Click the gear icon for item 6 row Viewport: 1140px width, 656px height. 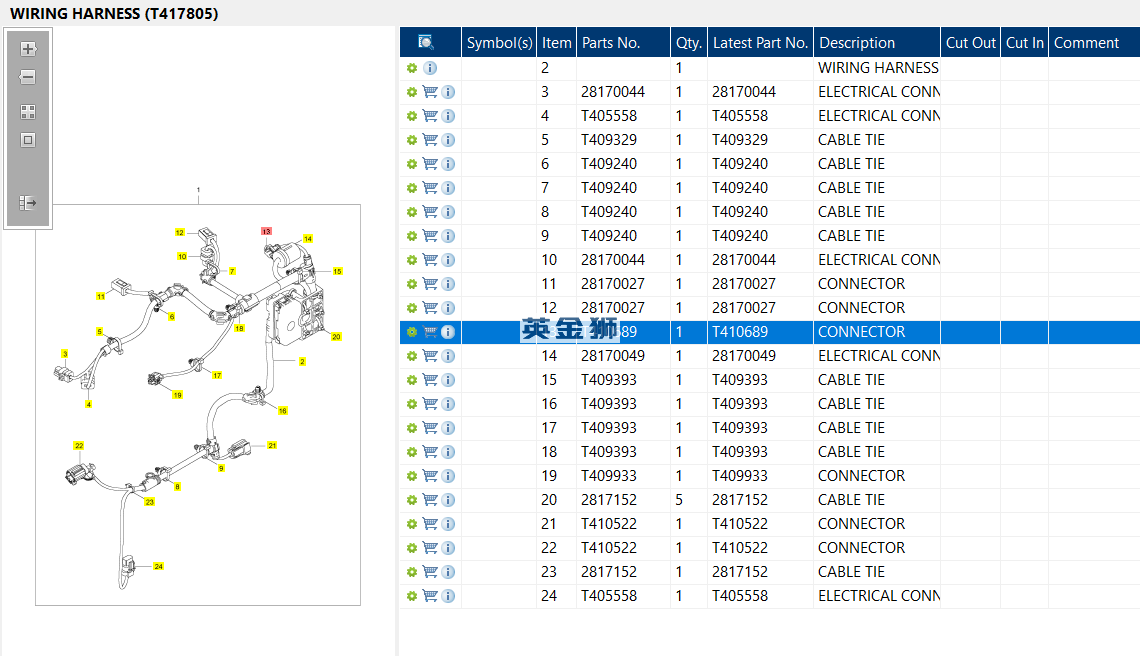pos(412,164)
